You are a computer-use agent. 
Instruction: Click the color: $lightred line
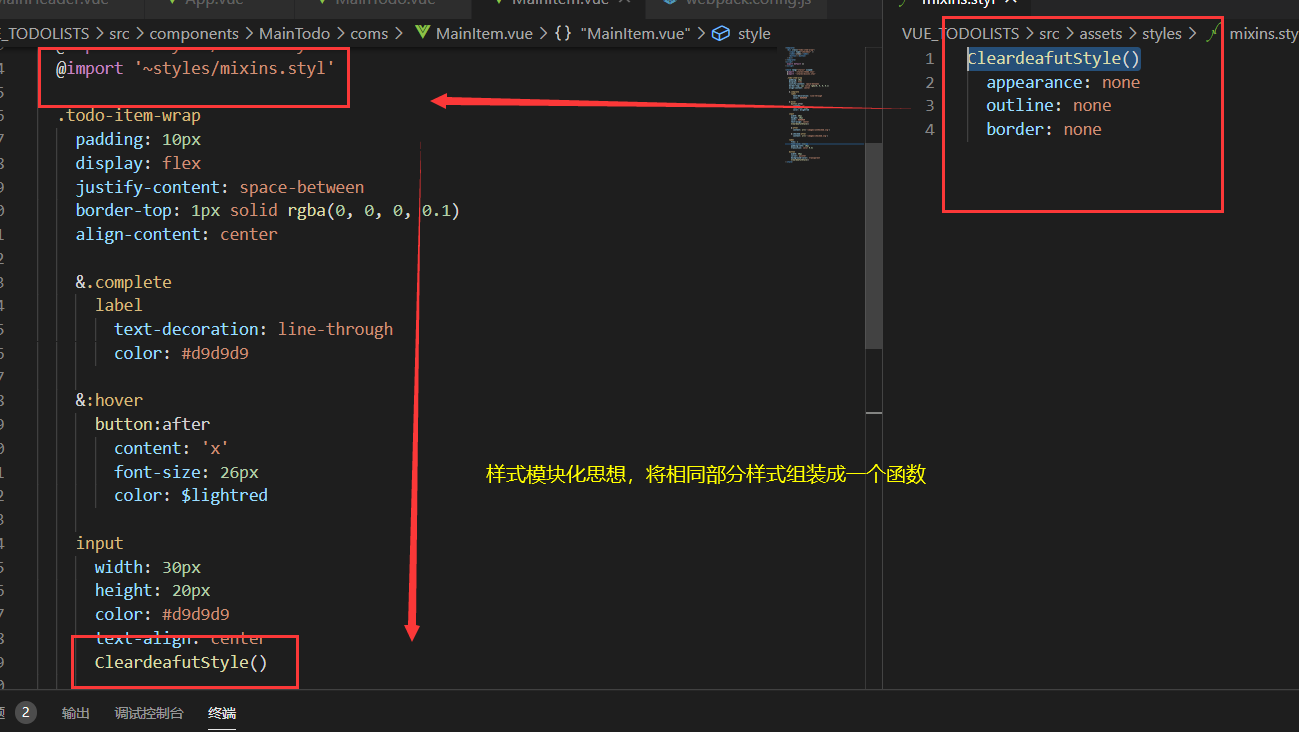(190, 495)
